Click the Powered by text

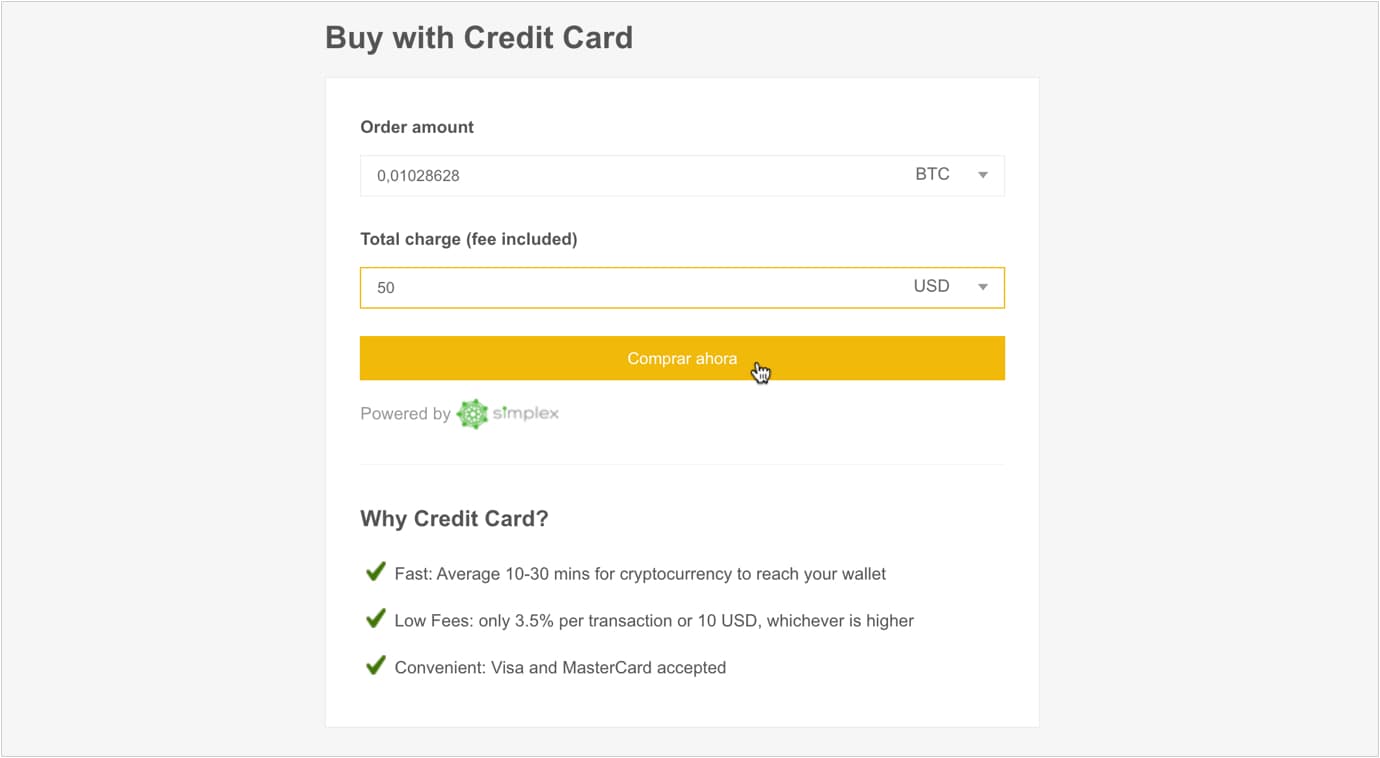click(405, 414)
